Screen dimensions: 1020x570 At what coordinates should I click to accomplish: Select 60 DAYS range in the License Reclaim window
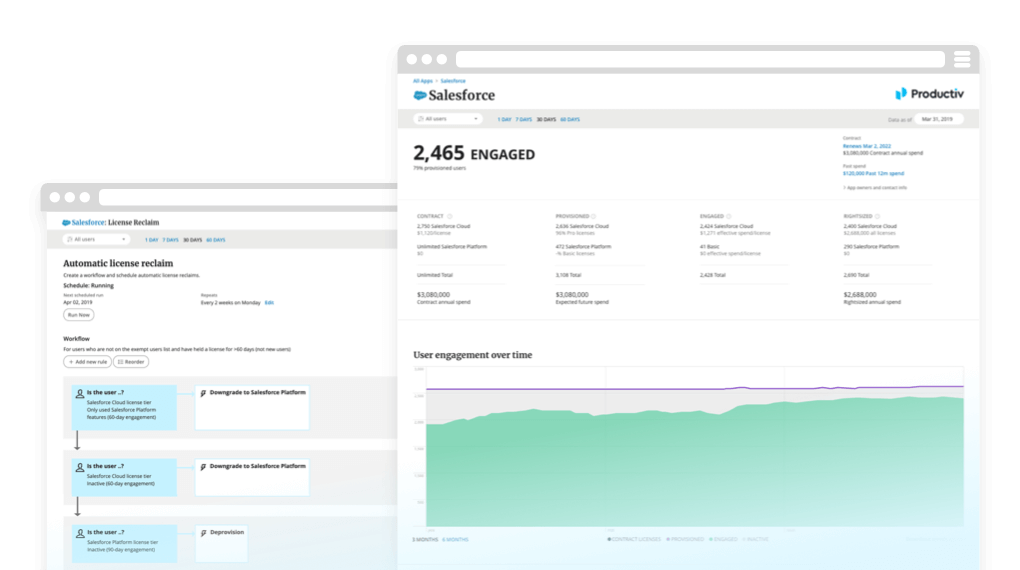click(x=216, y=240)
